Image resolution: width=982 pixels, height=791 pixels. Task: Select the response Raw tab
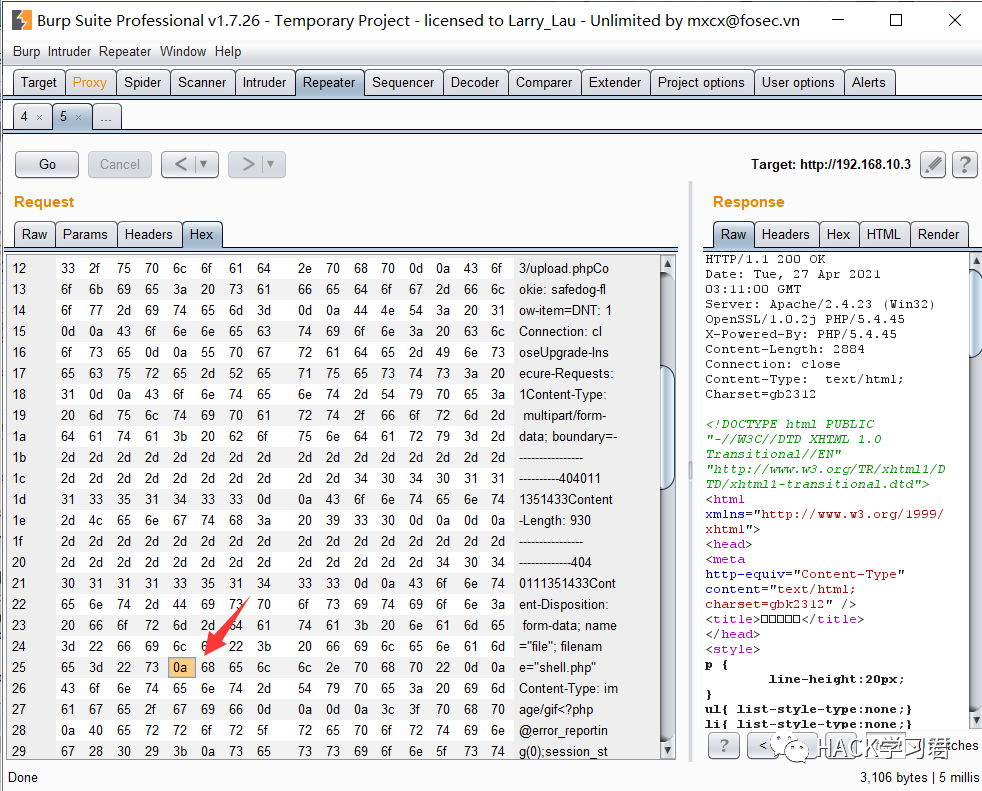[733, 234]
